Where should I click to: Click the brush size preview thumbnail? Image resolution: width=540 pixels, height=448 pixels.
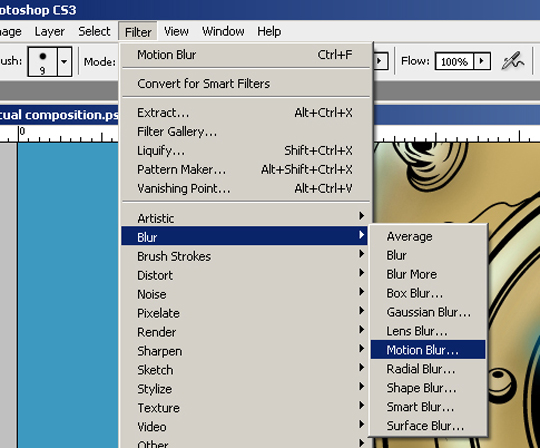pyautogui.click(x=43, y=62)
